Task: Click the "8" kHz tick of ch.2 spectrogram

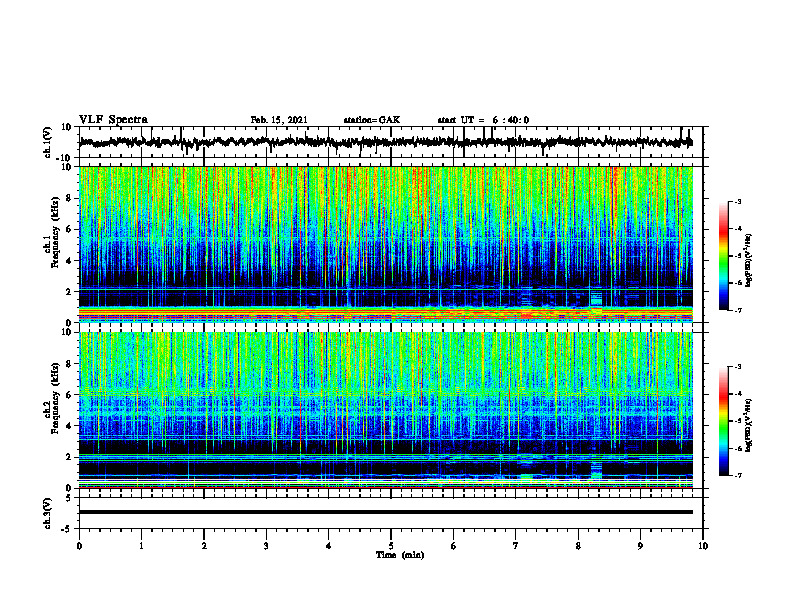Action: coord(69,364)
